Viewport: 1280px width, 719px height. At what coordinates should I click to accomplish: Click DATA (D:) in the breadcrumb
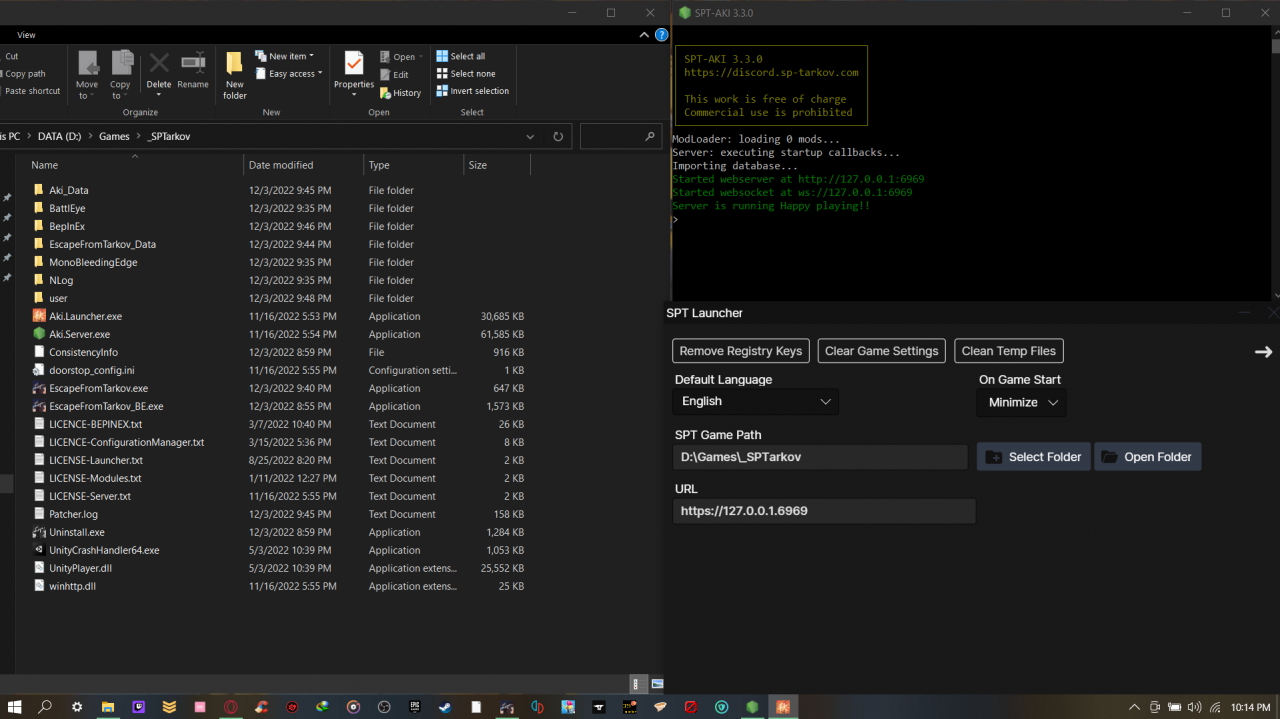[60, 136]
